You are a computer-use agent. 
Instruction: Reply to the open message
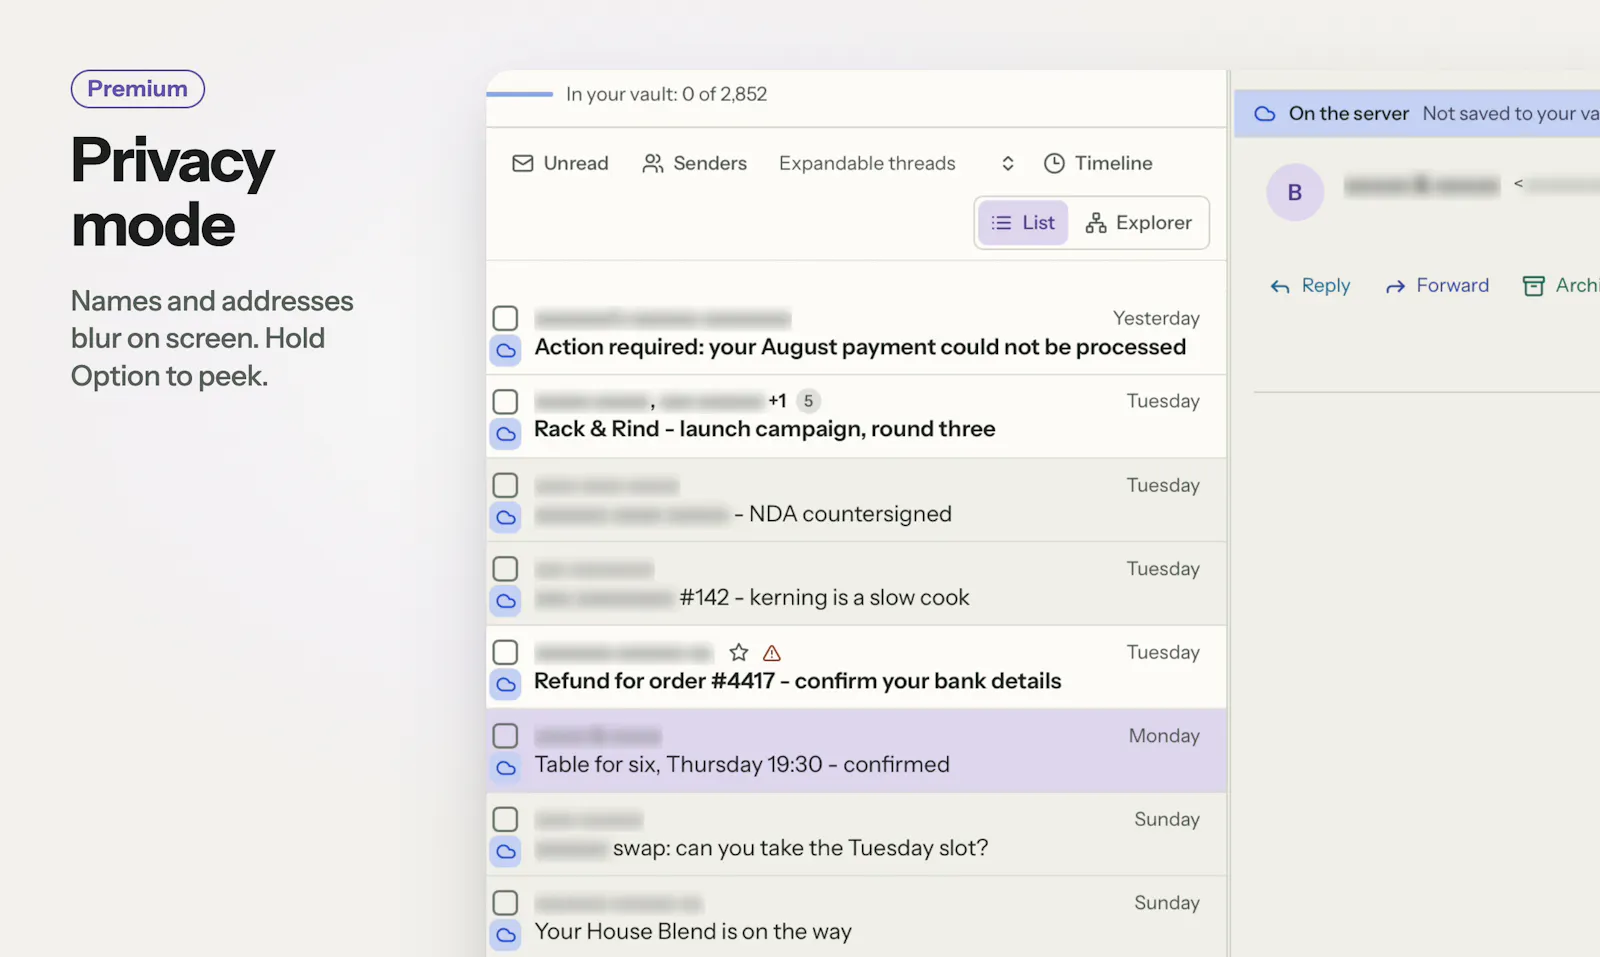pos(1310,286)
